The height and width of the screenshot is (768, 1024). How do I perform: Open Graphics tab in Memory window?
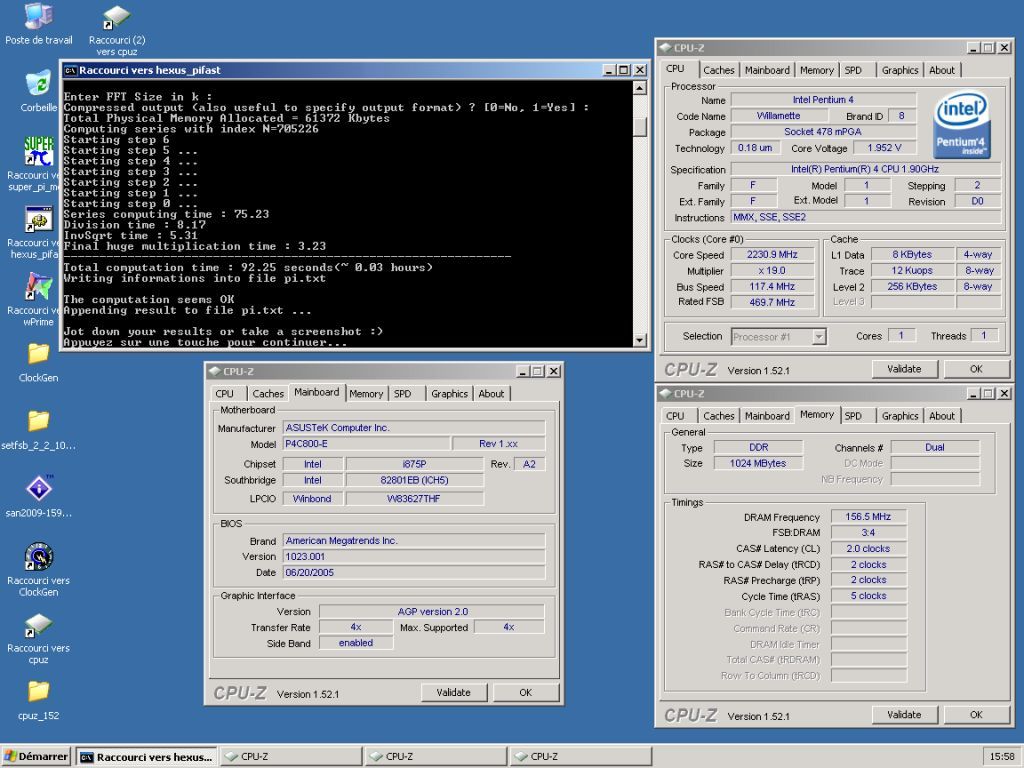pyautogui.click(x=900, y=416)
